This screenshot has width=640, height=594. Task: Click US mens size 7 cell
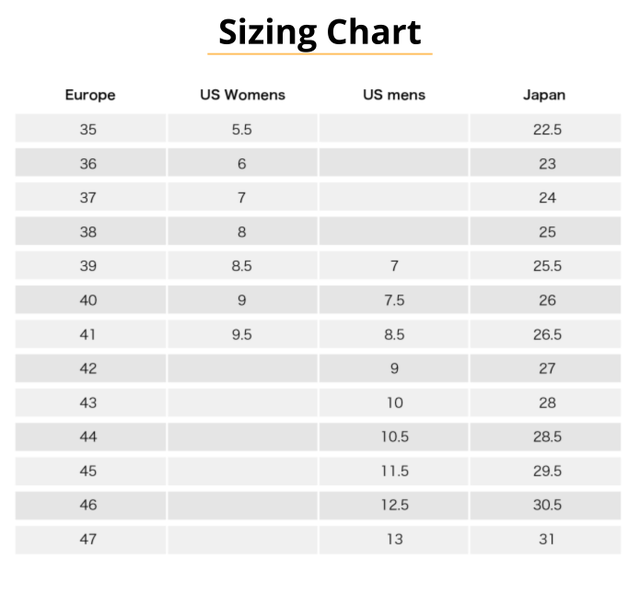tap(394, 266)
